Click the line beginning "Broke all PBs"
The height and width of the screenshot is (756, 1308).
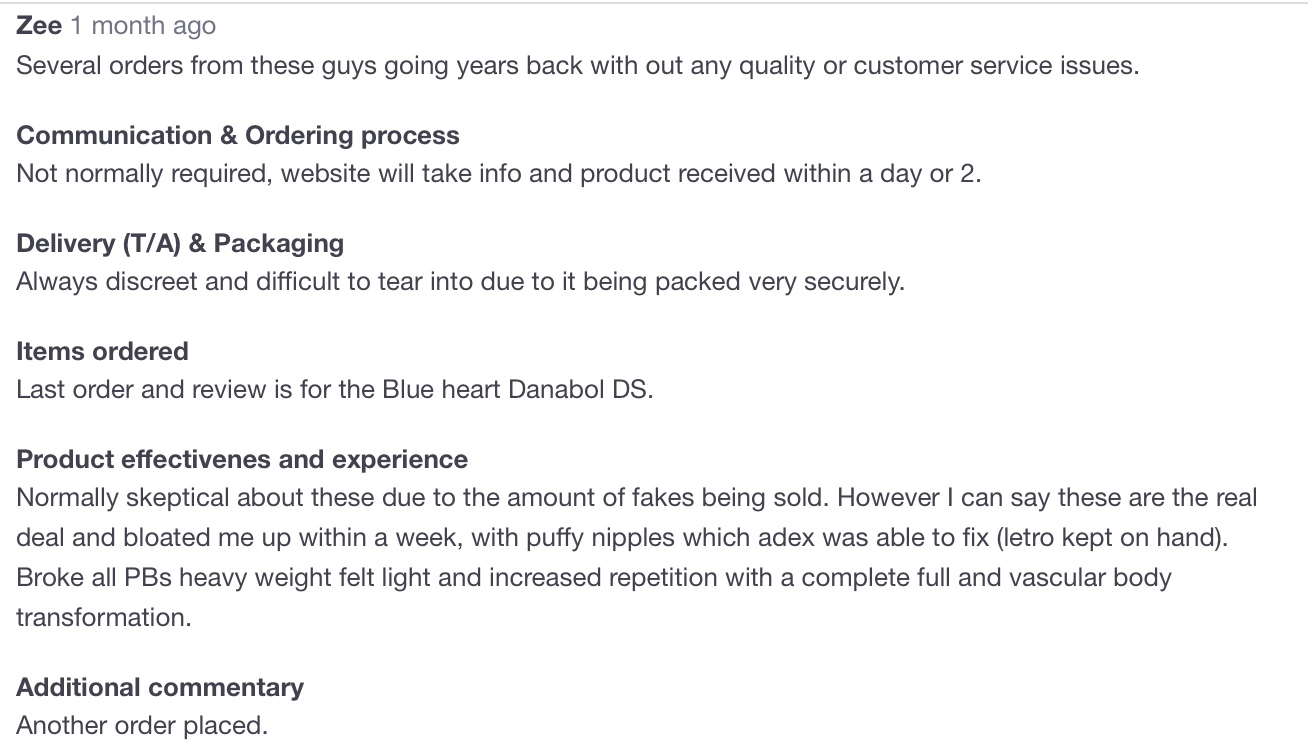click(593, 577)
